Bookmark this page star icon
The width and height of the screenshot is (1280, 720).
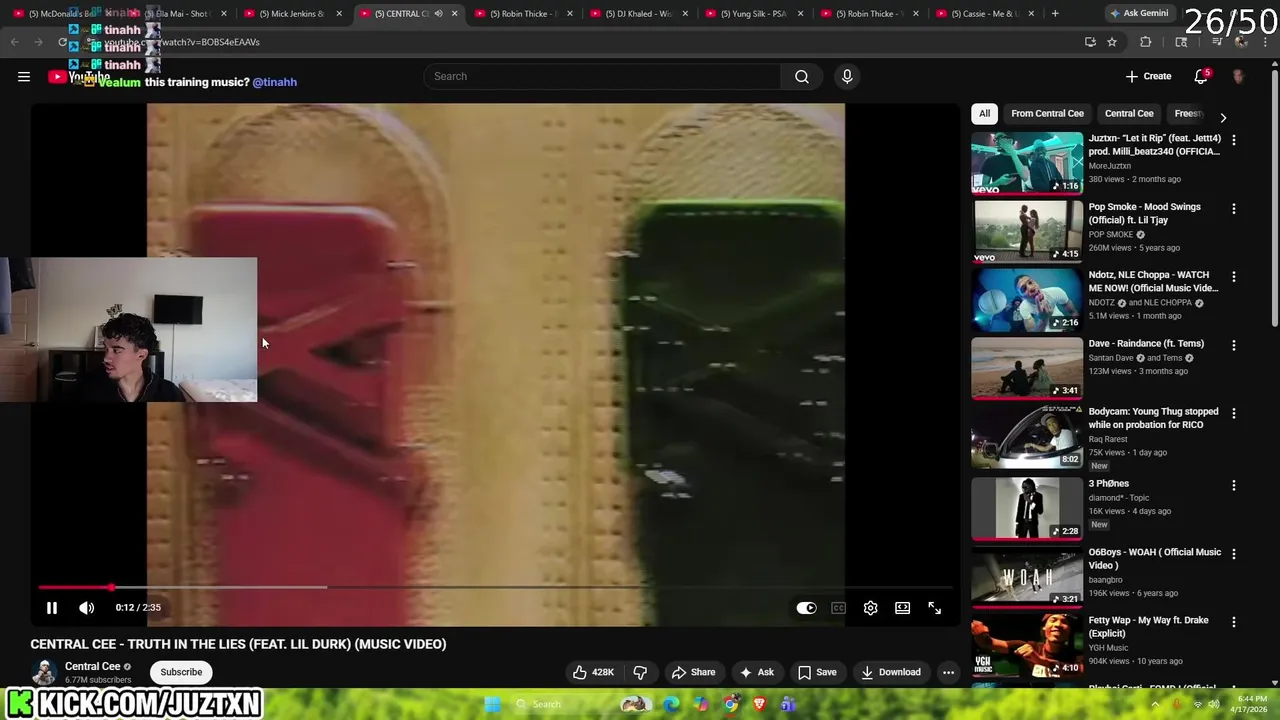[1112, 42]
